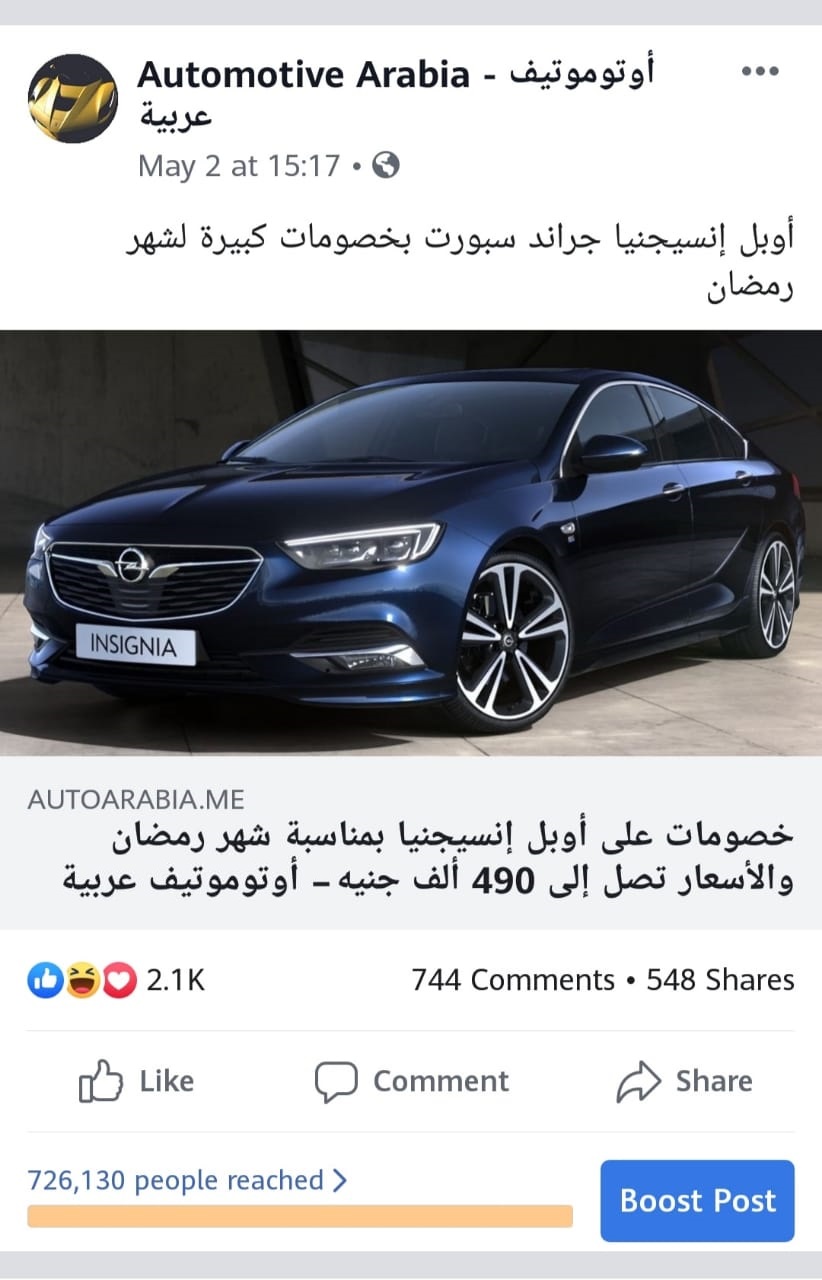This screenshot has width=822, height=1280.
Task: Open the three-dot post options menu
Action: point(759,71)
